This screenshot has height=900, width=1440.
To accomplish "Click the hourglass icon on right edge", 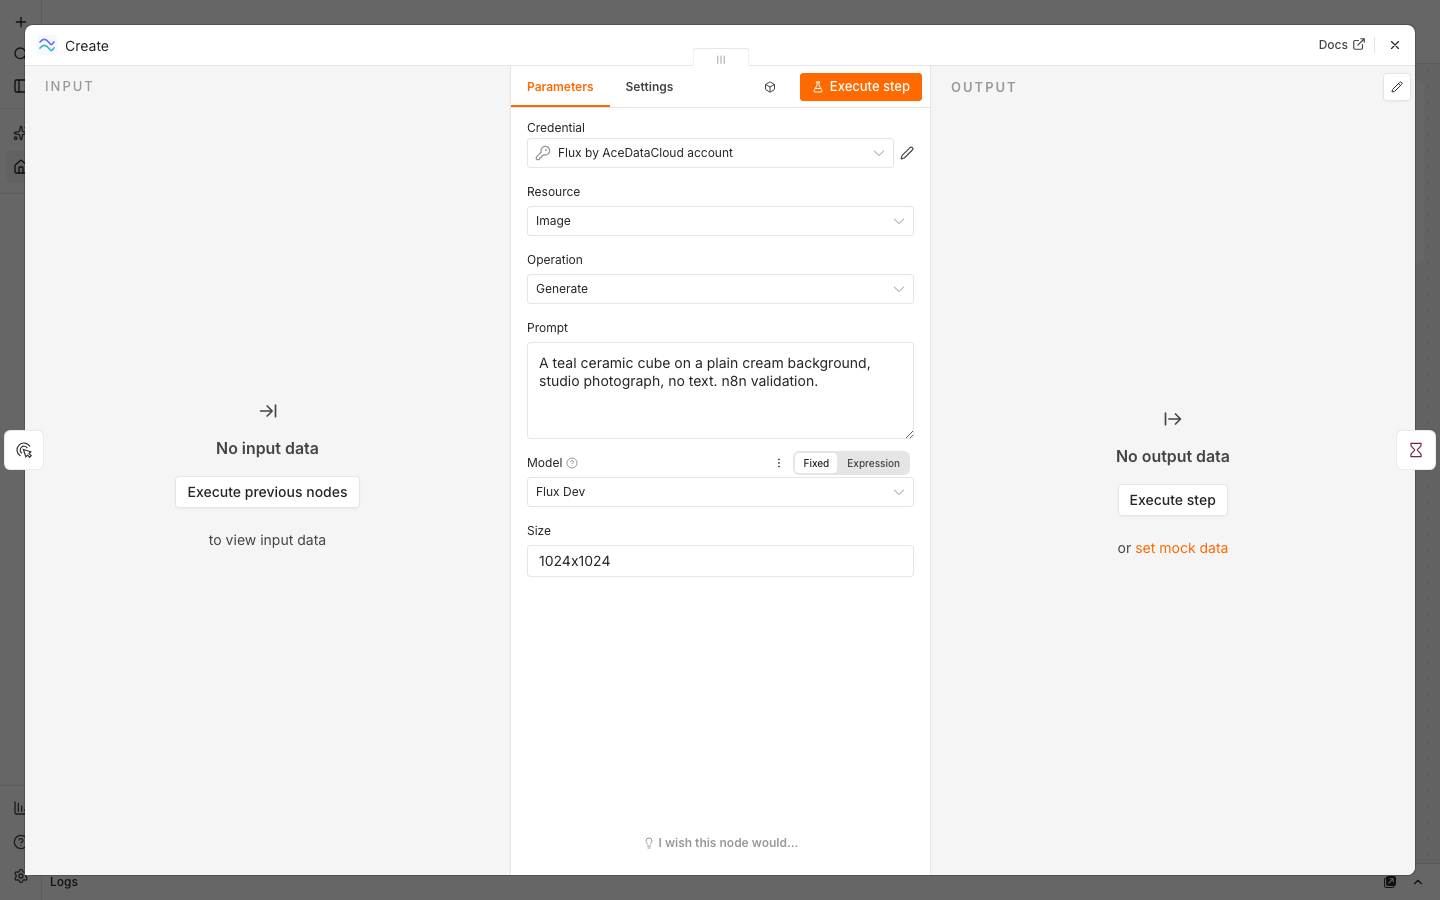I will (1416, 450).
